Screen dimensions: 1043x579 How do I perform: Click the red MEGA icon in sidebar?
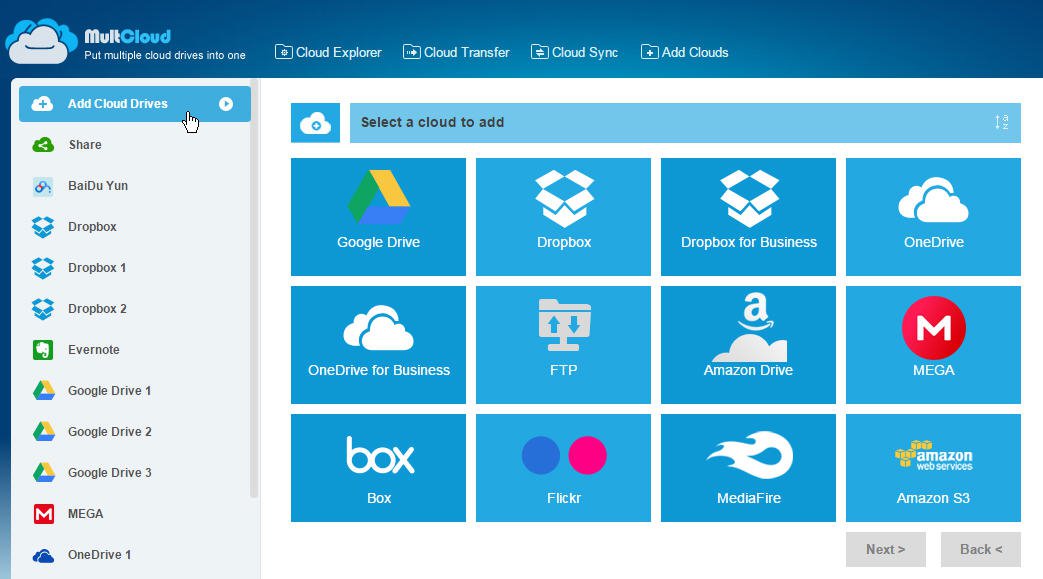[x=44, y=514]
